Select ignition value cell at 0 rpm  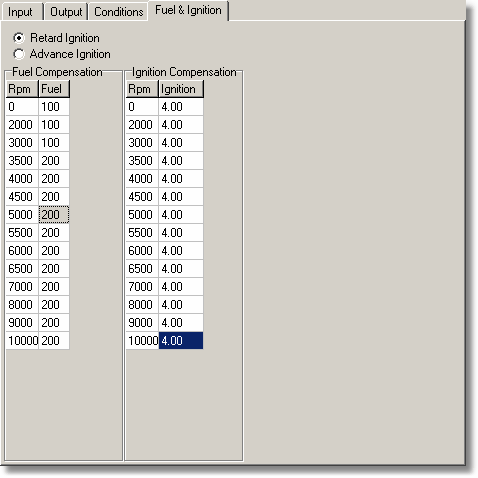click(181, 107)
